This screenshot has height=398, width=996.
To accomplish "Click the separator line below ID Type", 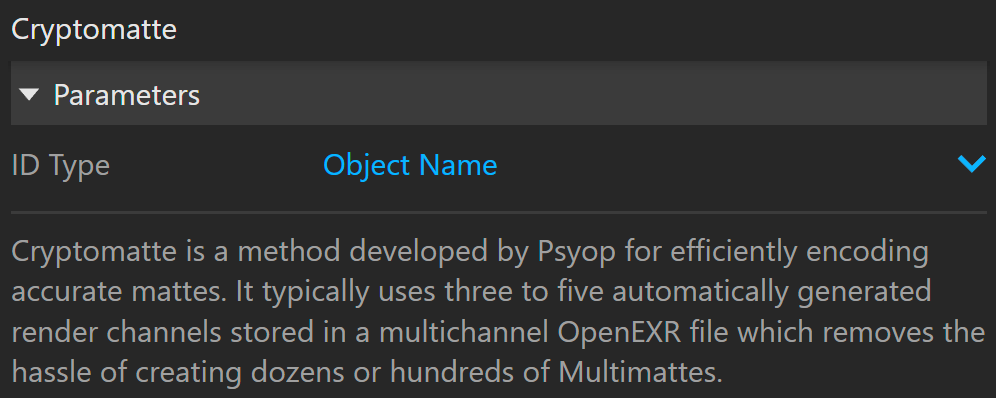I will pos(499,213).
